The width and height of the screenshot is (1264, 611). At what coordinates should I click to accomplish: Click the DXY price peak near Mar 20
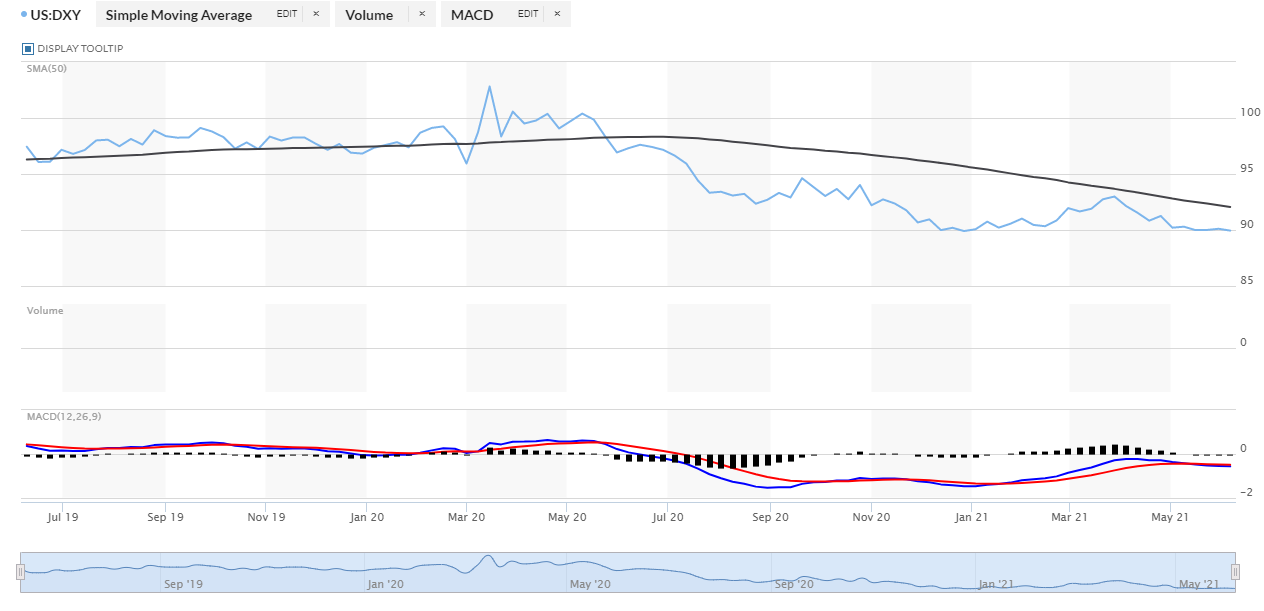[x=489, y=87]
